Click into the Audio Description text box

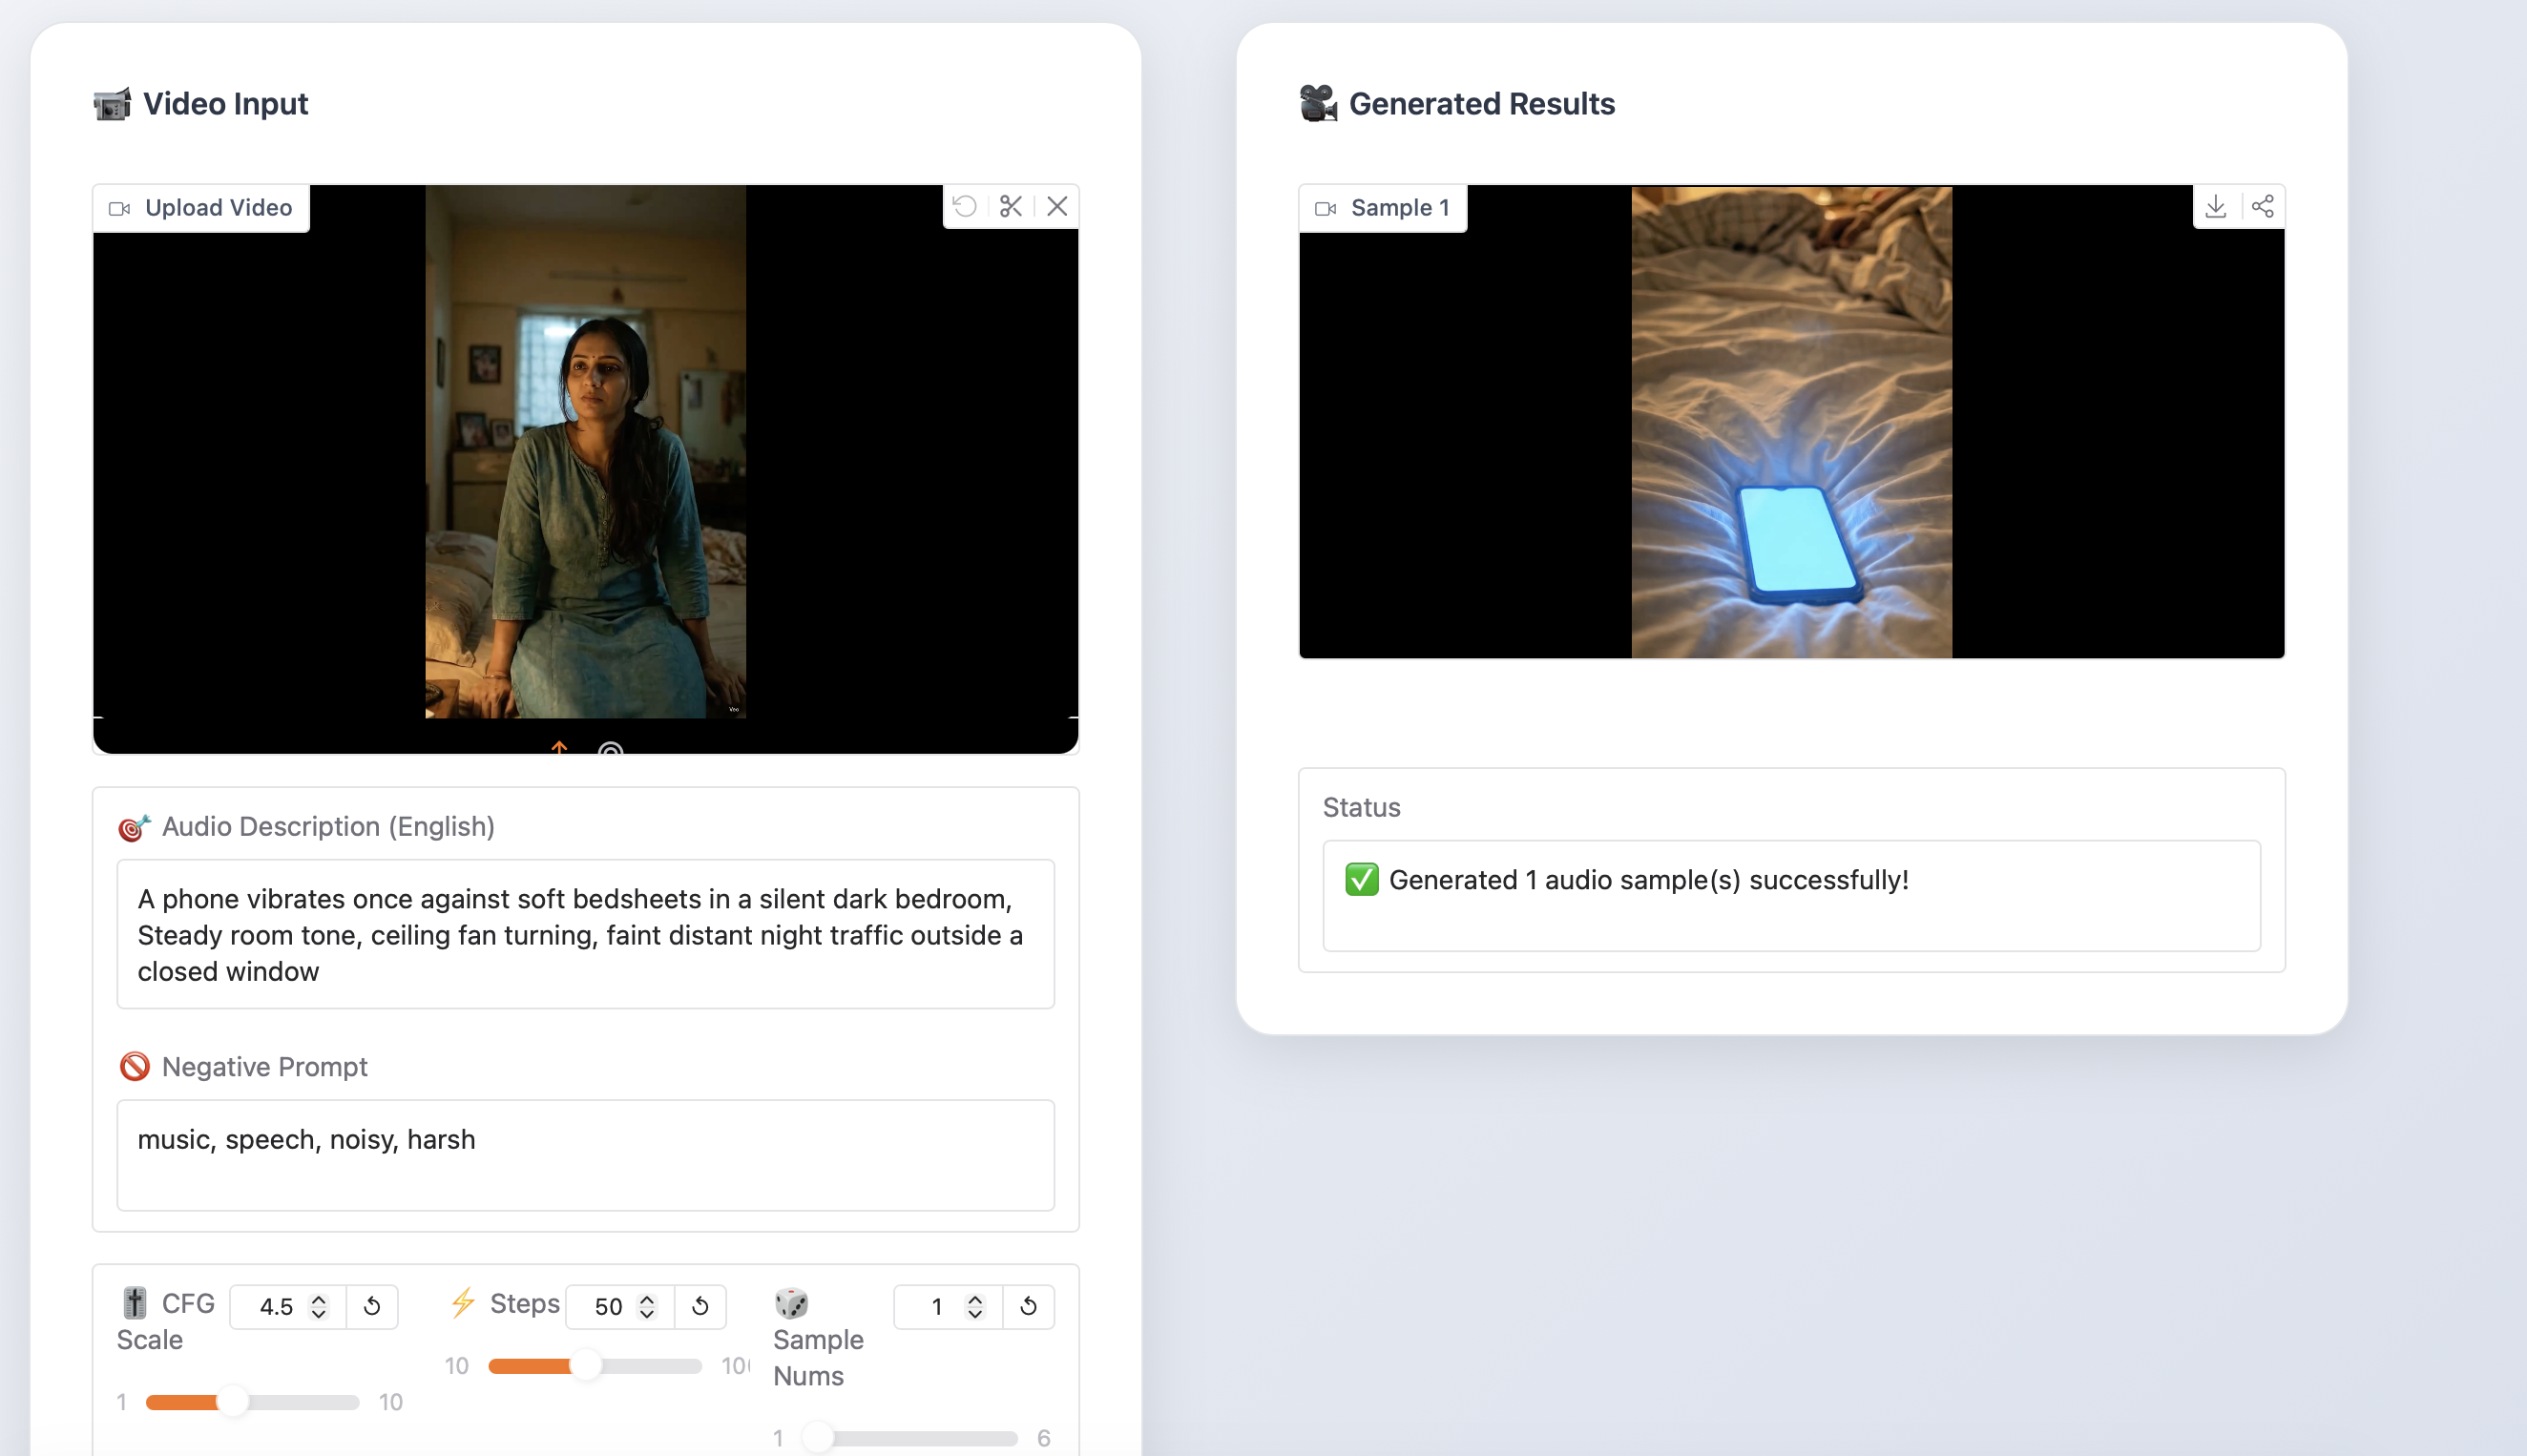point(586,934)
